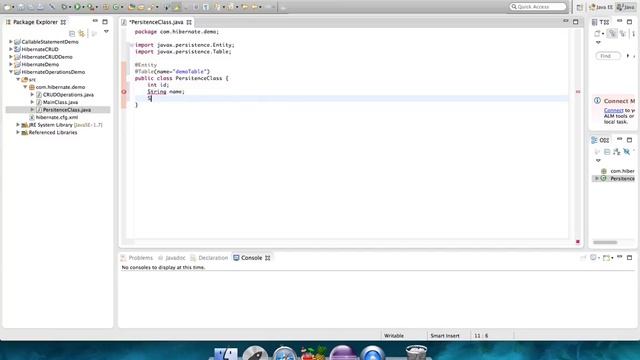
Task: Click the Search toolbar icon
Action: coord(151,7)
